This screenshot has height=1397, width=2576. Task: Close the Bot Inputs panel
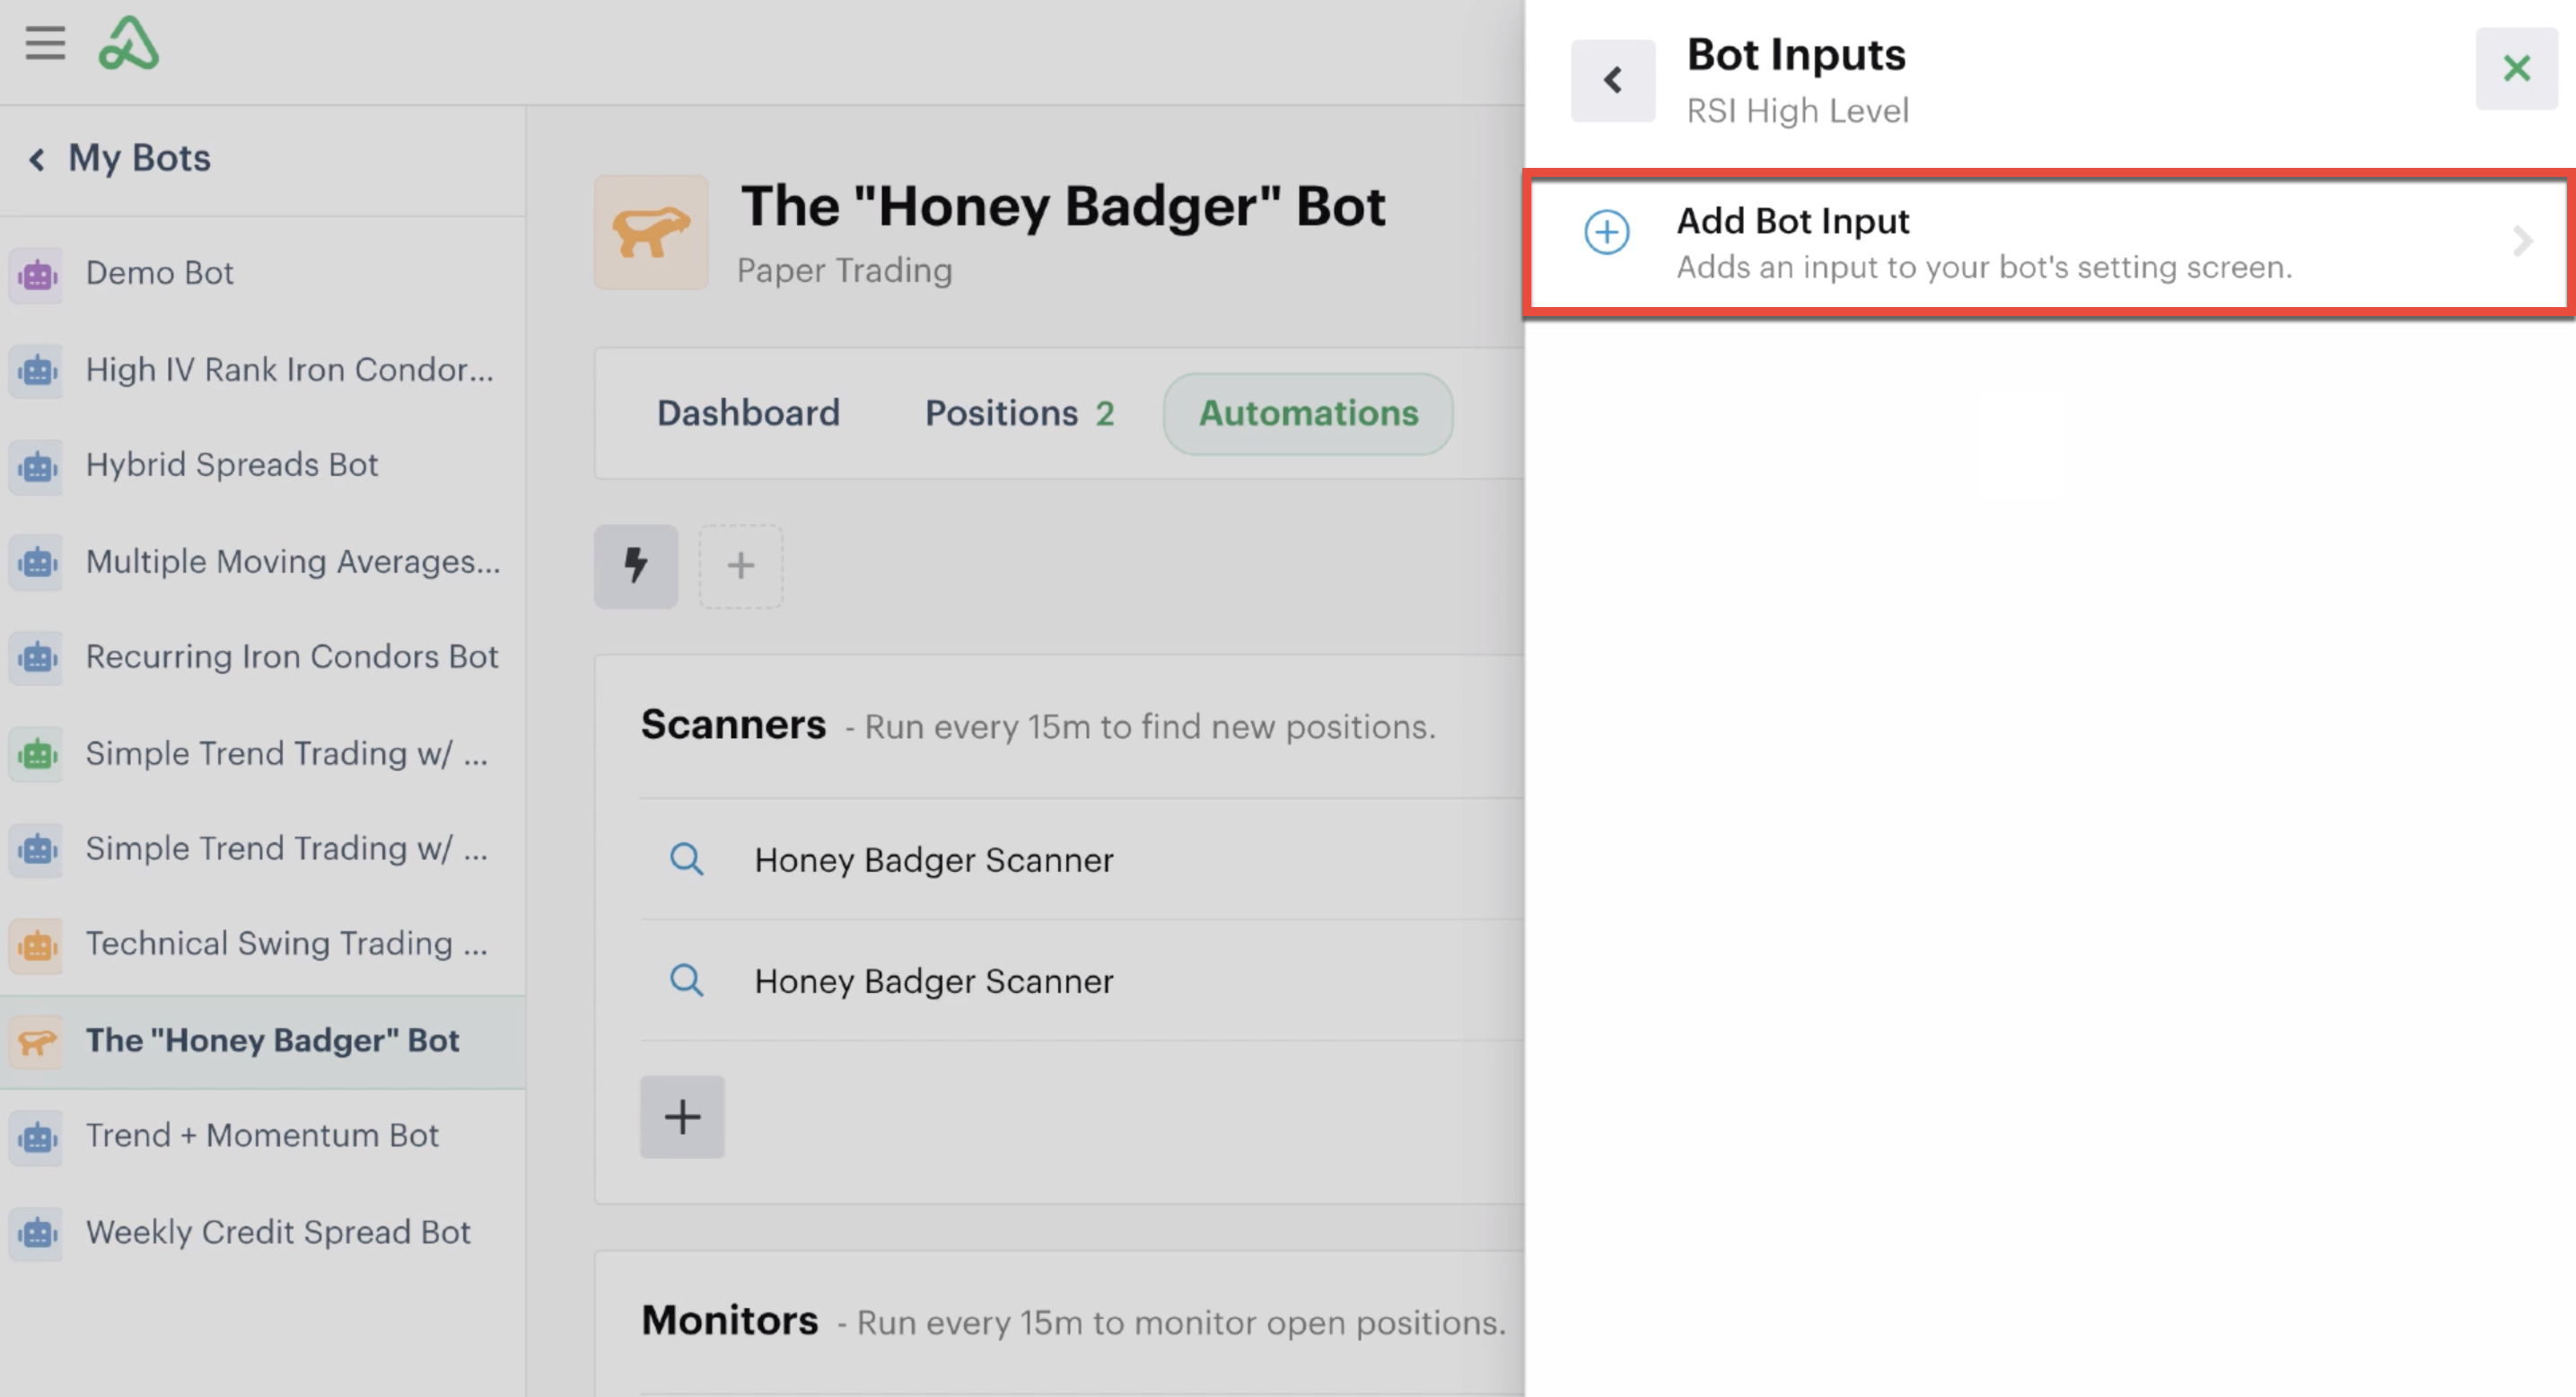click(2516, 69)
